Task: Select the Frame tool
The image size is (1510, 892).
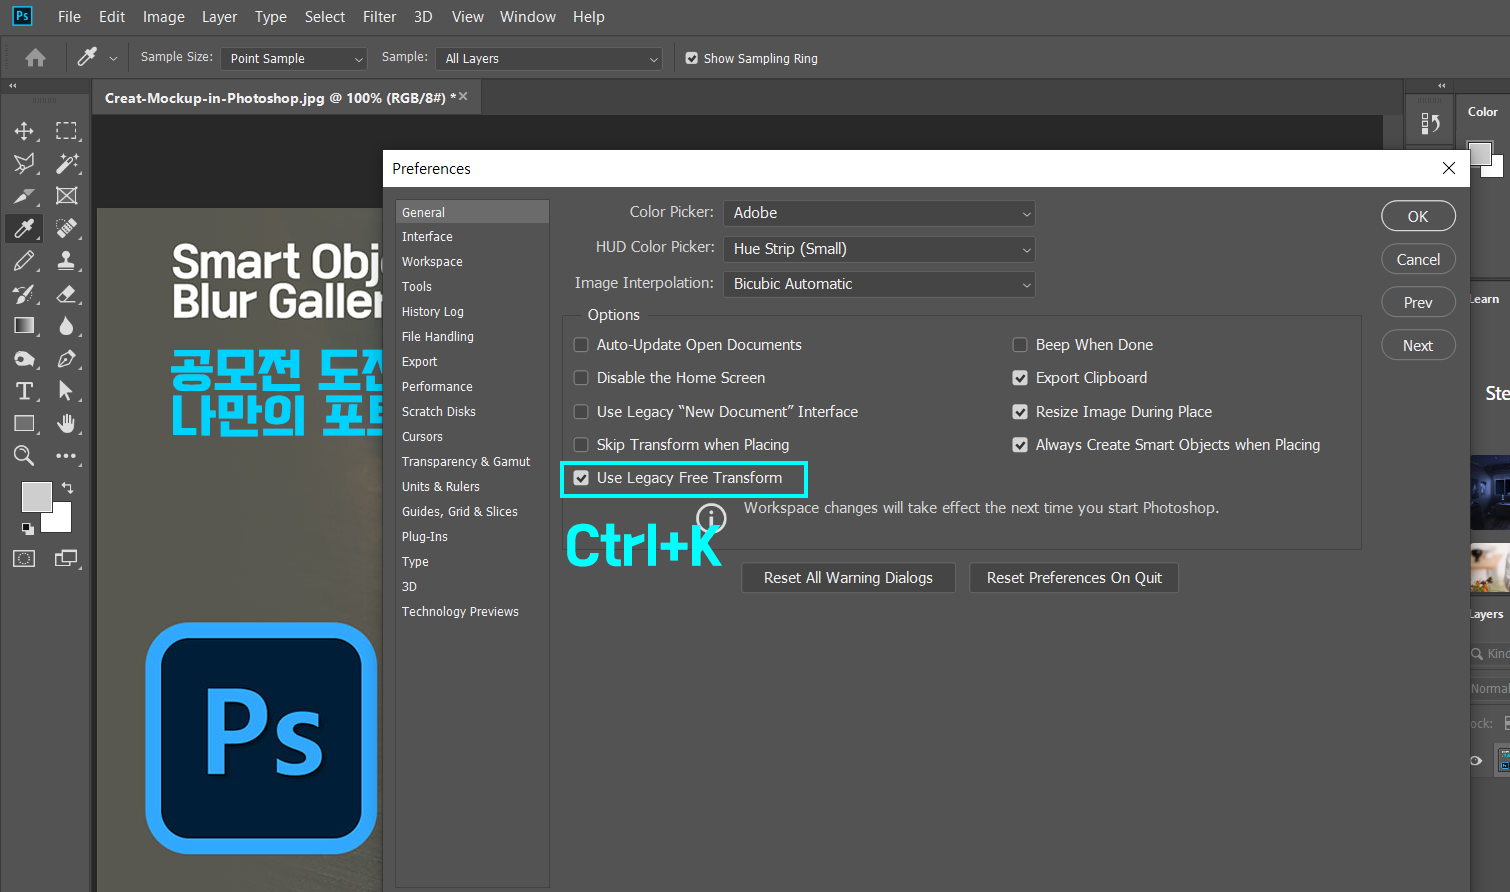Action: (x=66, y=196)
